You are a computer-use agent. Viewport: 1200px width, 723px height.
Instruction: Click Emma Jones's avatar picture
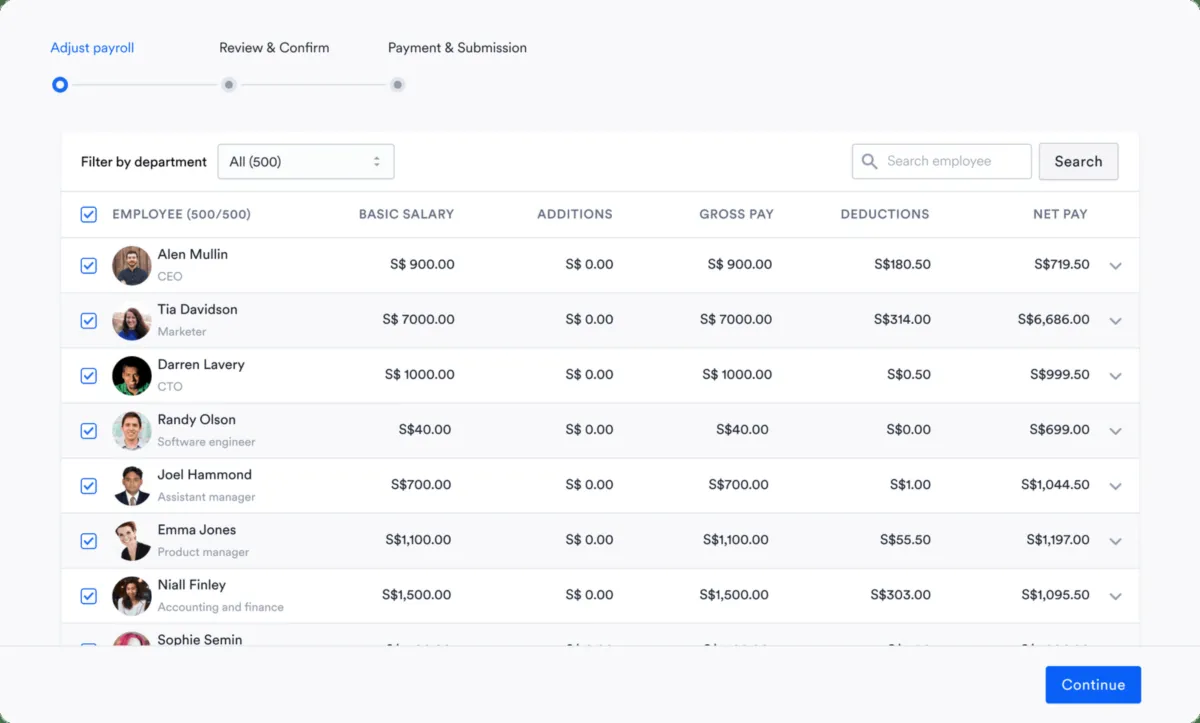click(x=132, y=541)
